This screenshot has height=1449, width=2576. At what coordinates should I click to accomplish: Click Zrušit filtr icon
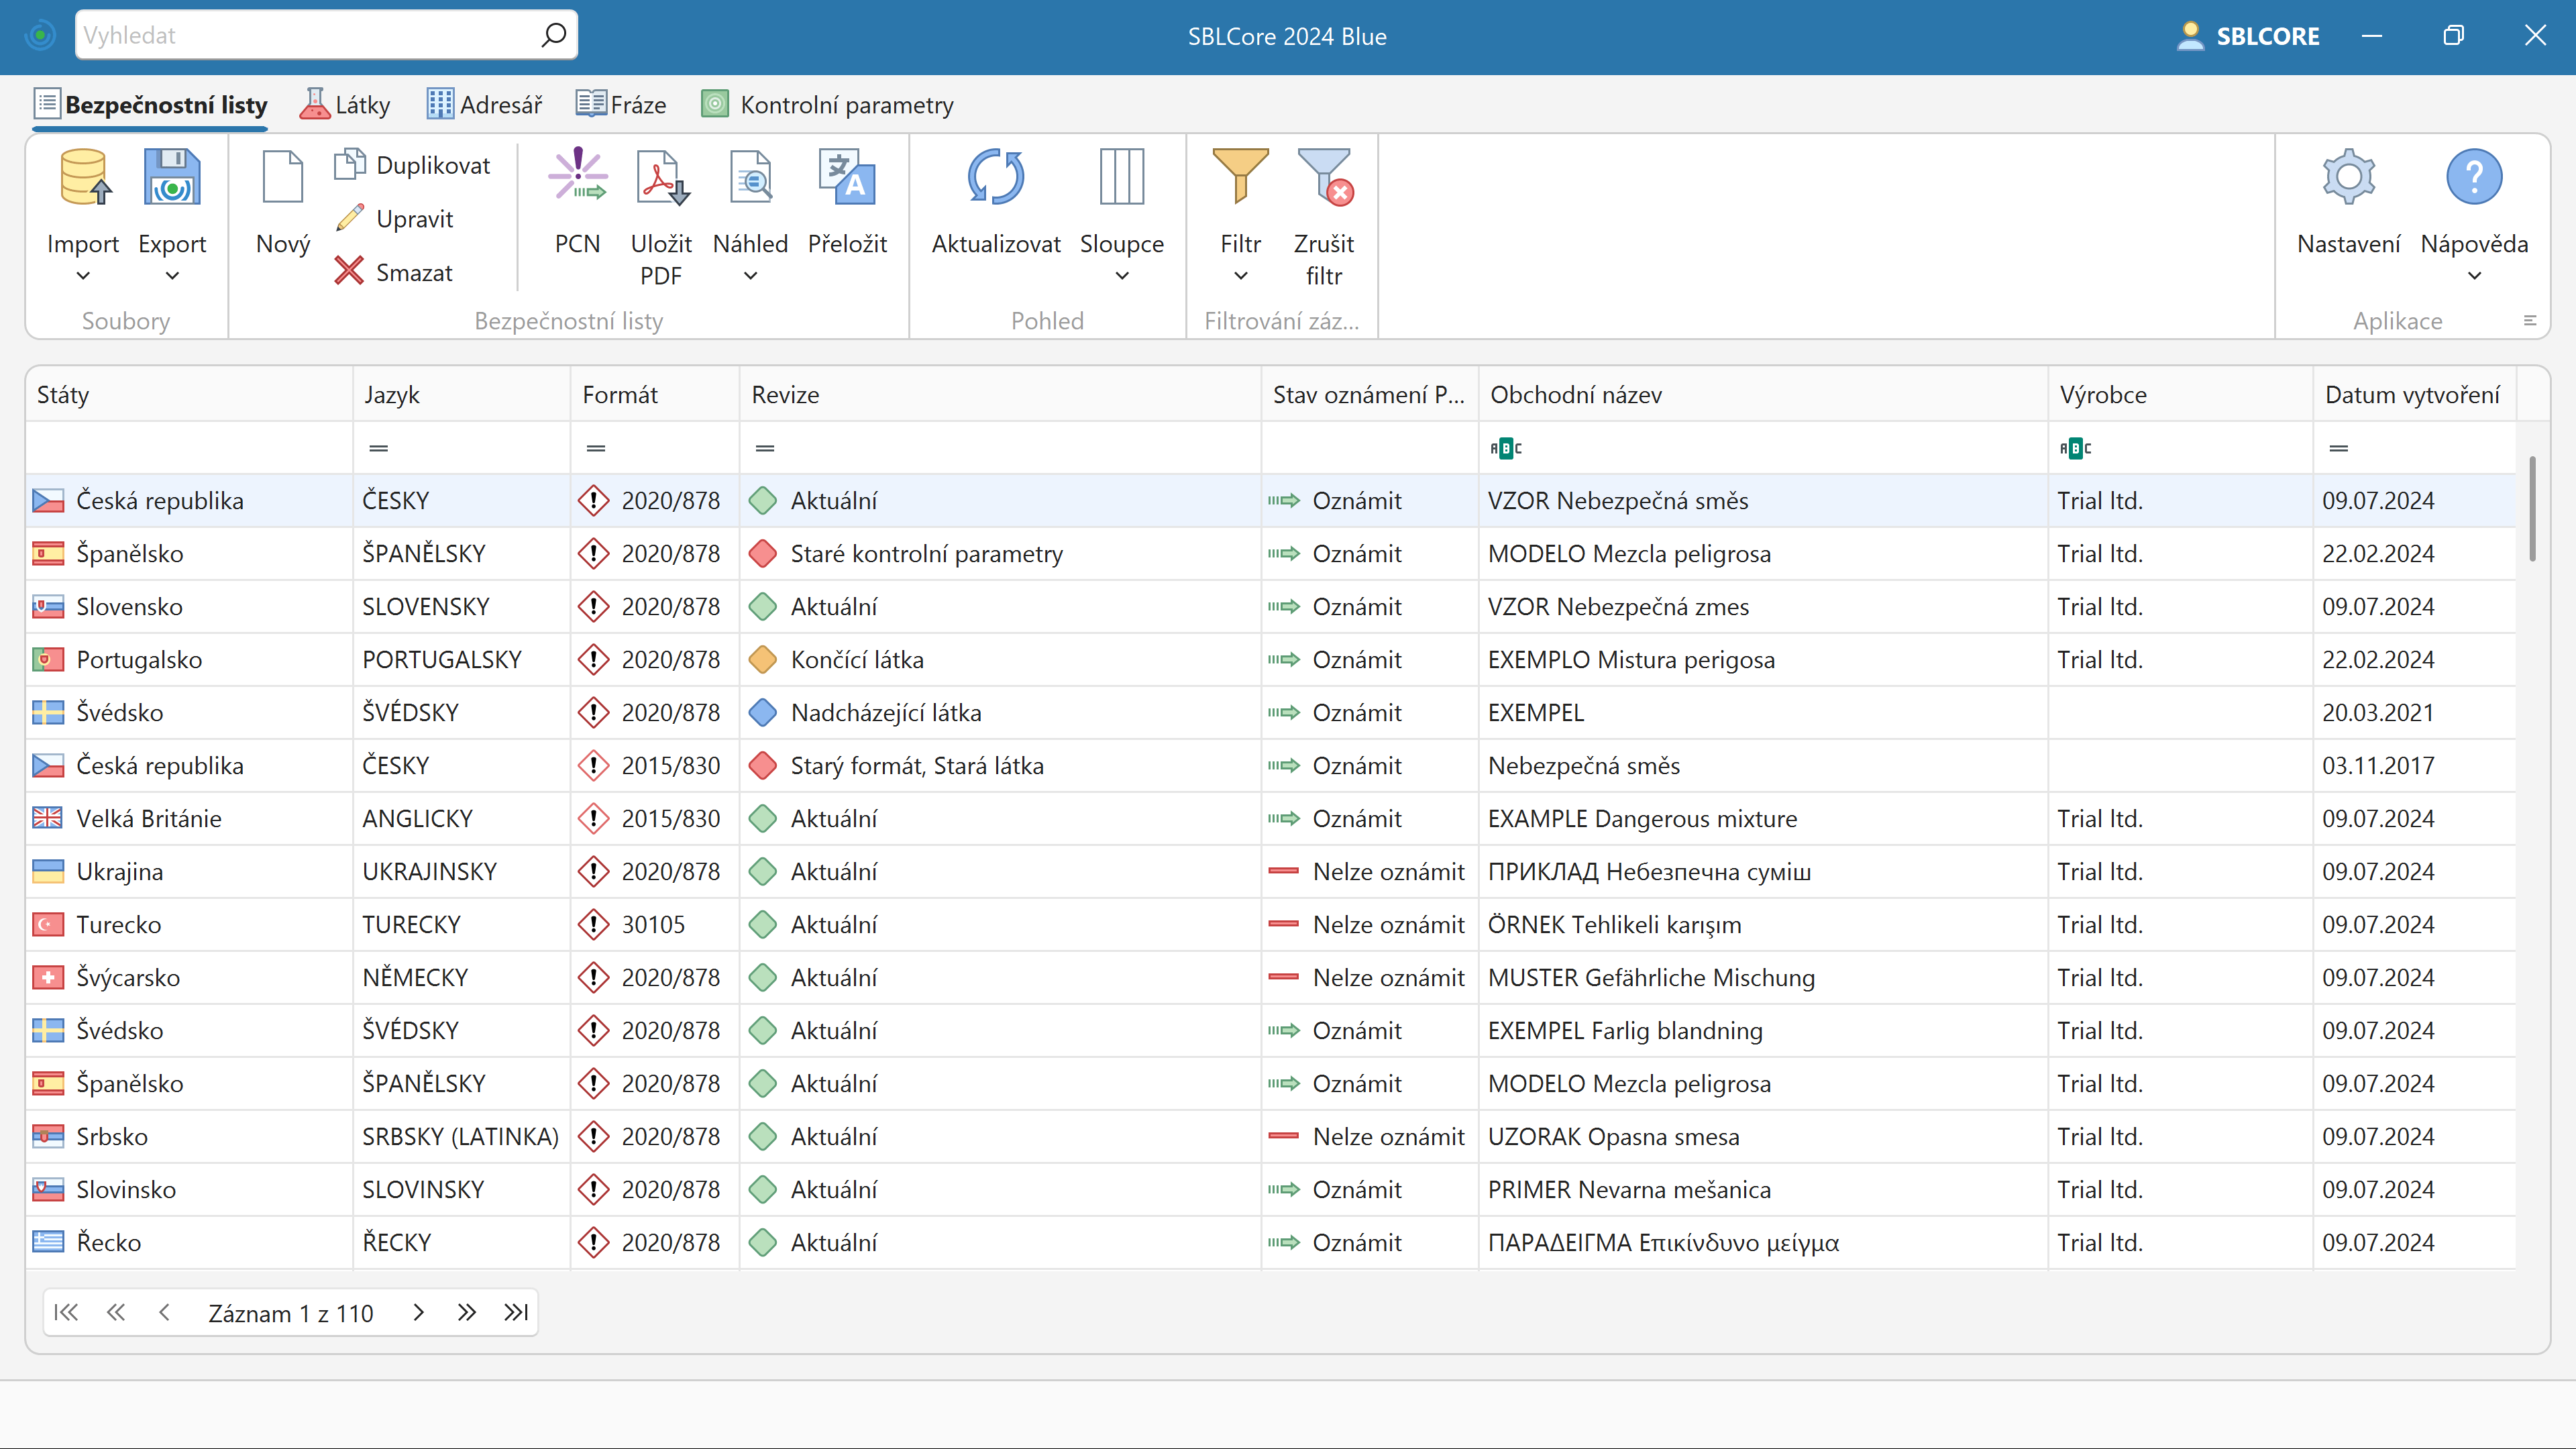(x=1323, y=178)
